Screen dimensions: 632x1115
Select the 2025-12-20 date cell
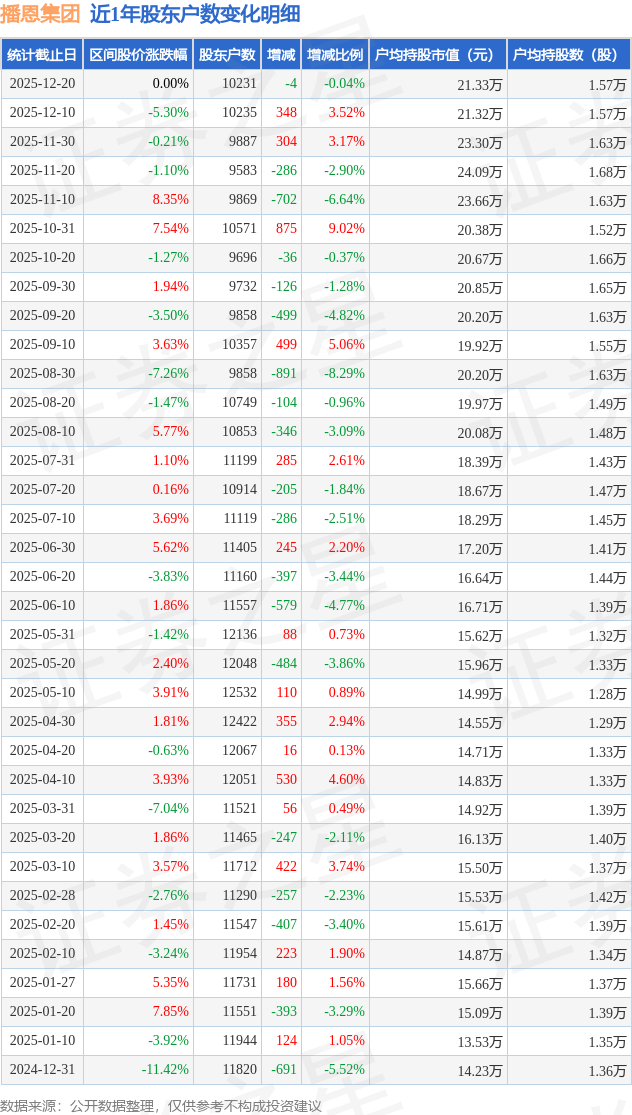click(42, 84)
